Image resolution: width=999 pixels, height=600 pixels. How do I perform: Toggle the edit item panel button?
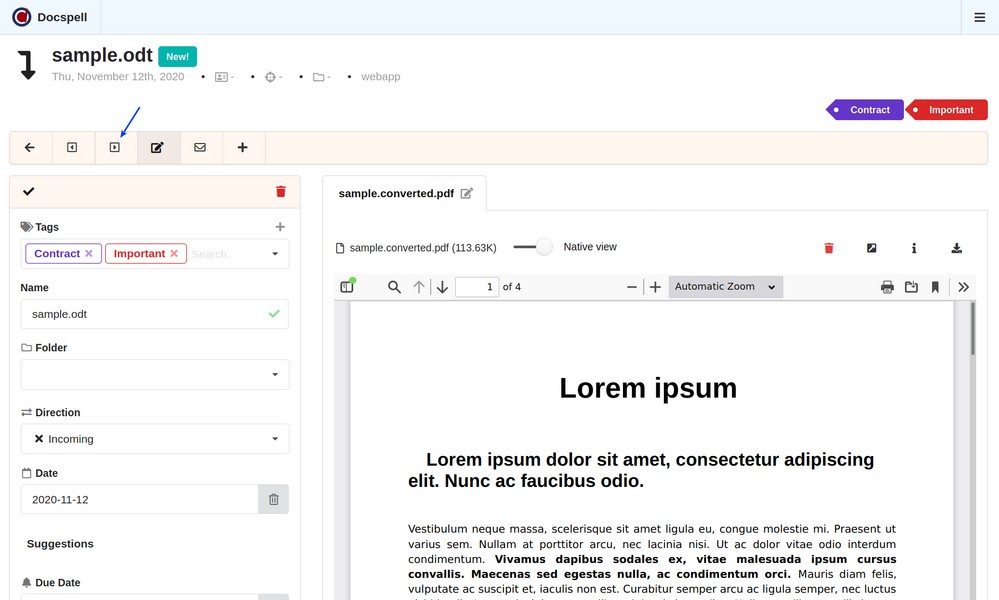(157, 148)
